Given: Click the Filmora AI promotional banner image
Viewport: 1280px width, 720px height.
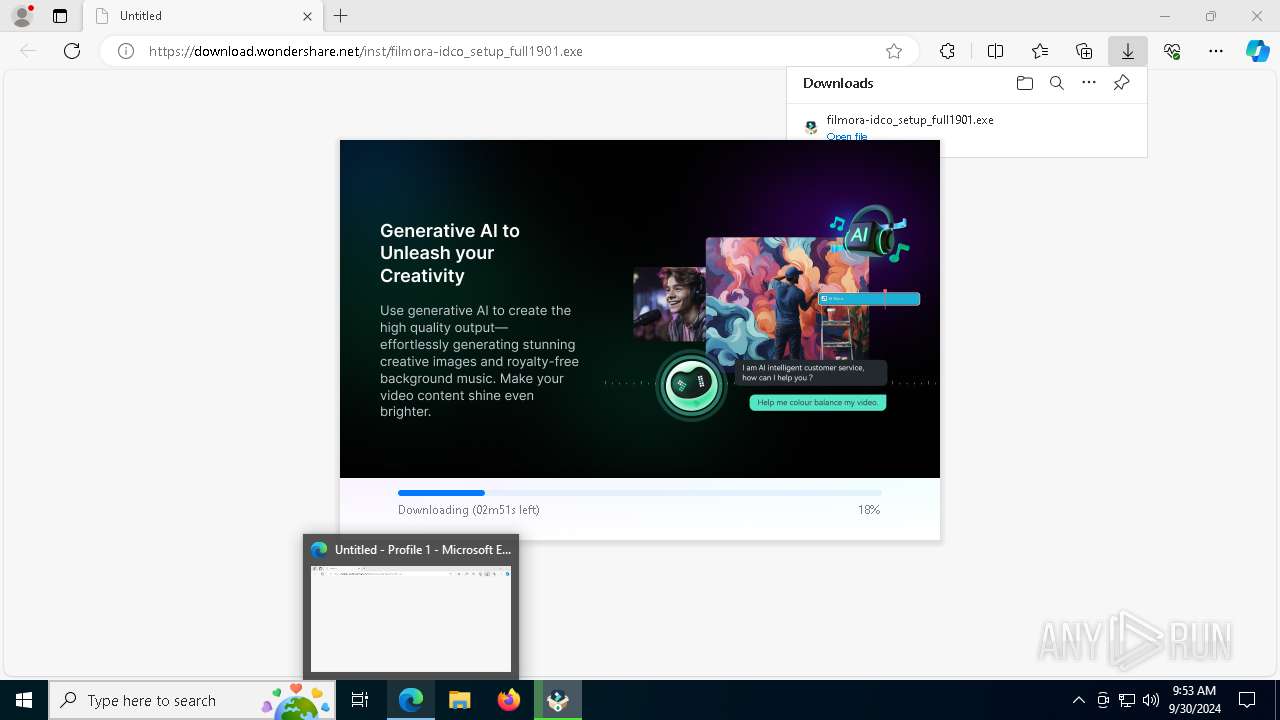Looking at the screenshot, I should tap(640, 309).
